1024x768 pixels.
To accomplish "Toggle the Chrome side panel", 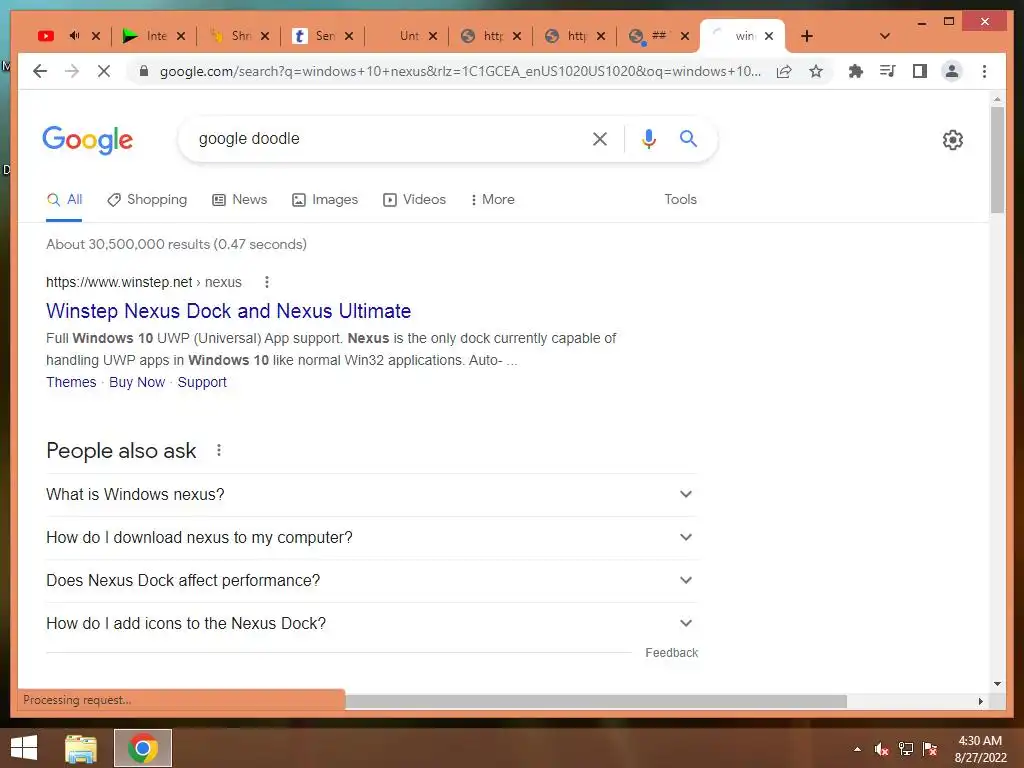I will pyautogui.click(x=920, y=71).
